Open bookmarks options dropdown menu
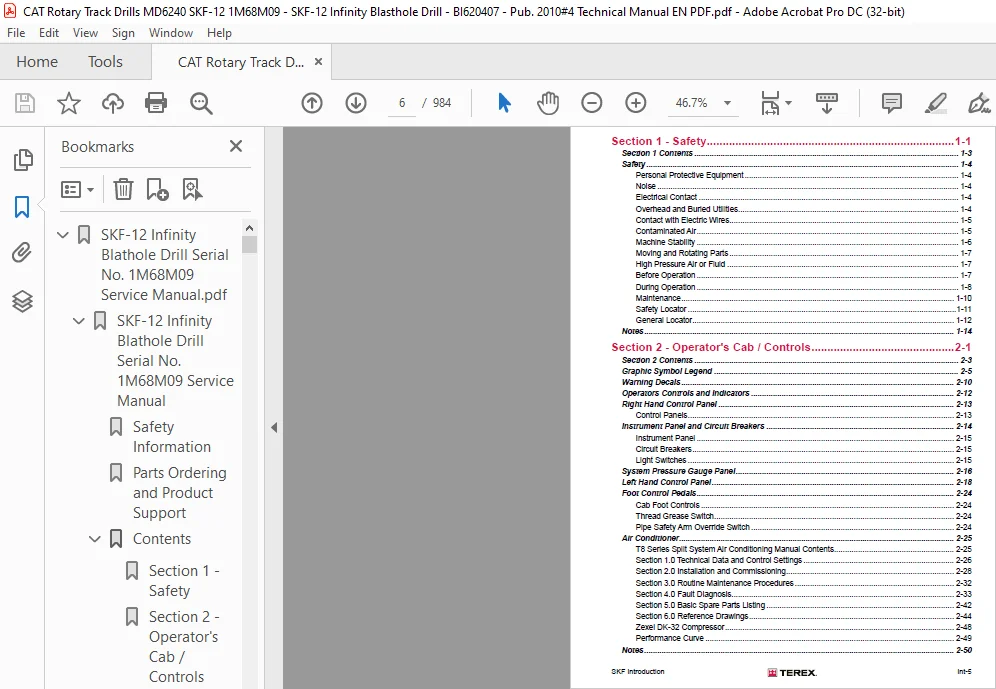 point(77,189)
